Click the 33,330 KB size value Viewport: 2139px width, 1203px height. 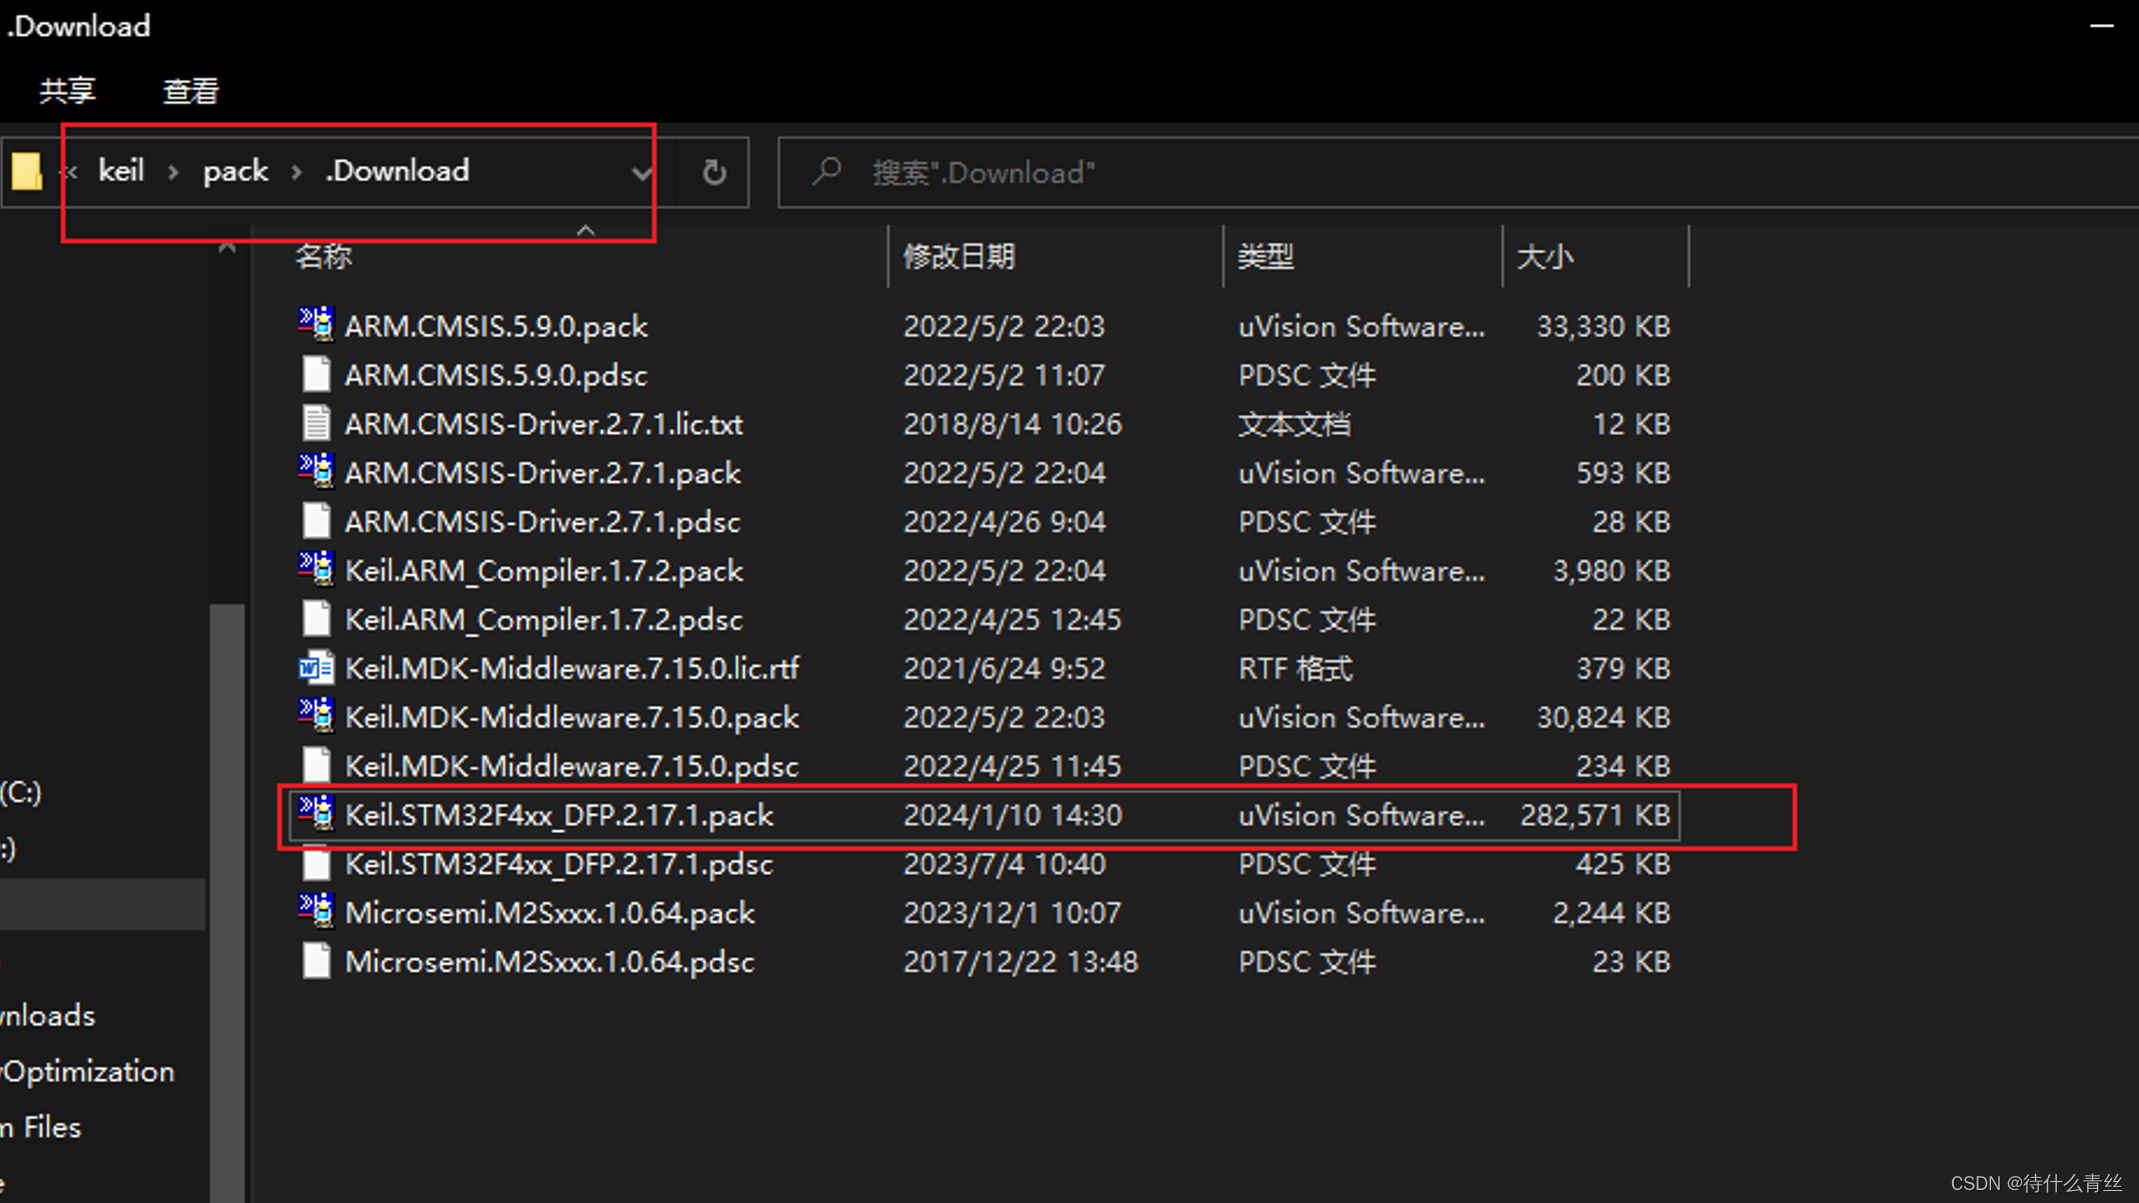[x=1603, y=326]
